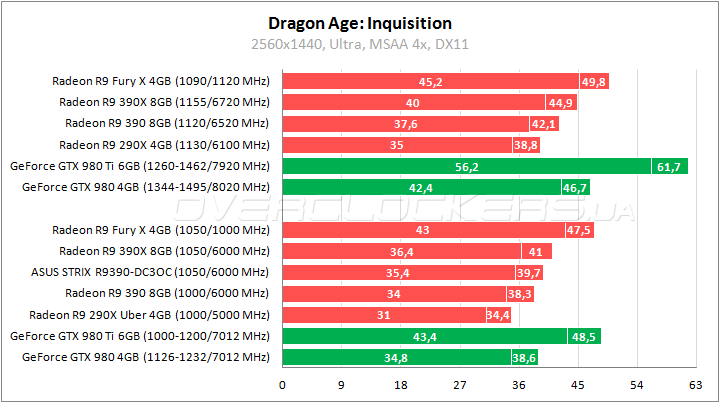Click the 38,6 value on the bottom green bar

click(525, 356)
